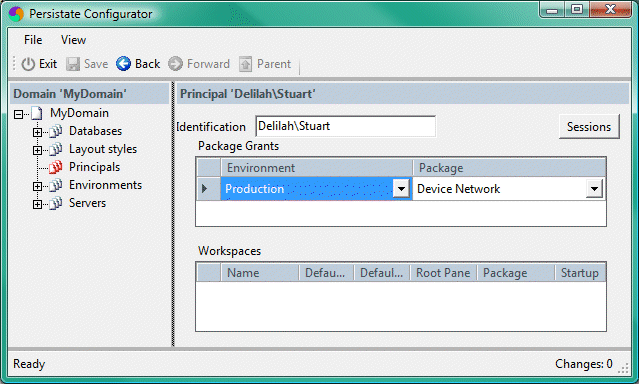Viewport: 639px width, 384px height.
Task: Click the Save toolbar label
Action: [96, 64]
